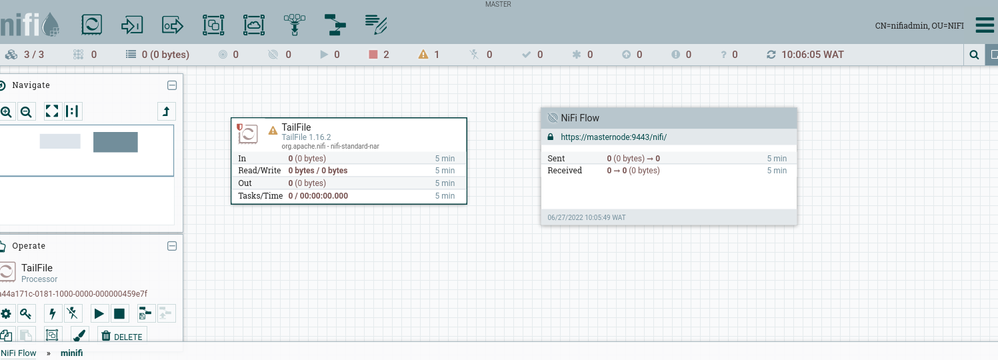Click the CN=nifiadmin, OU=NIFI user label

tap(919, 26)
